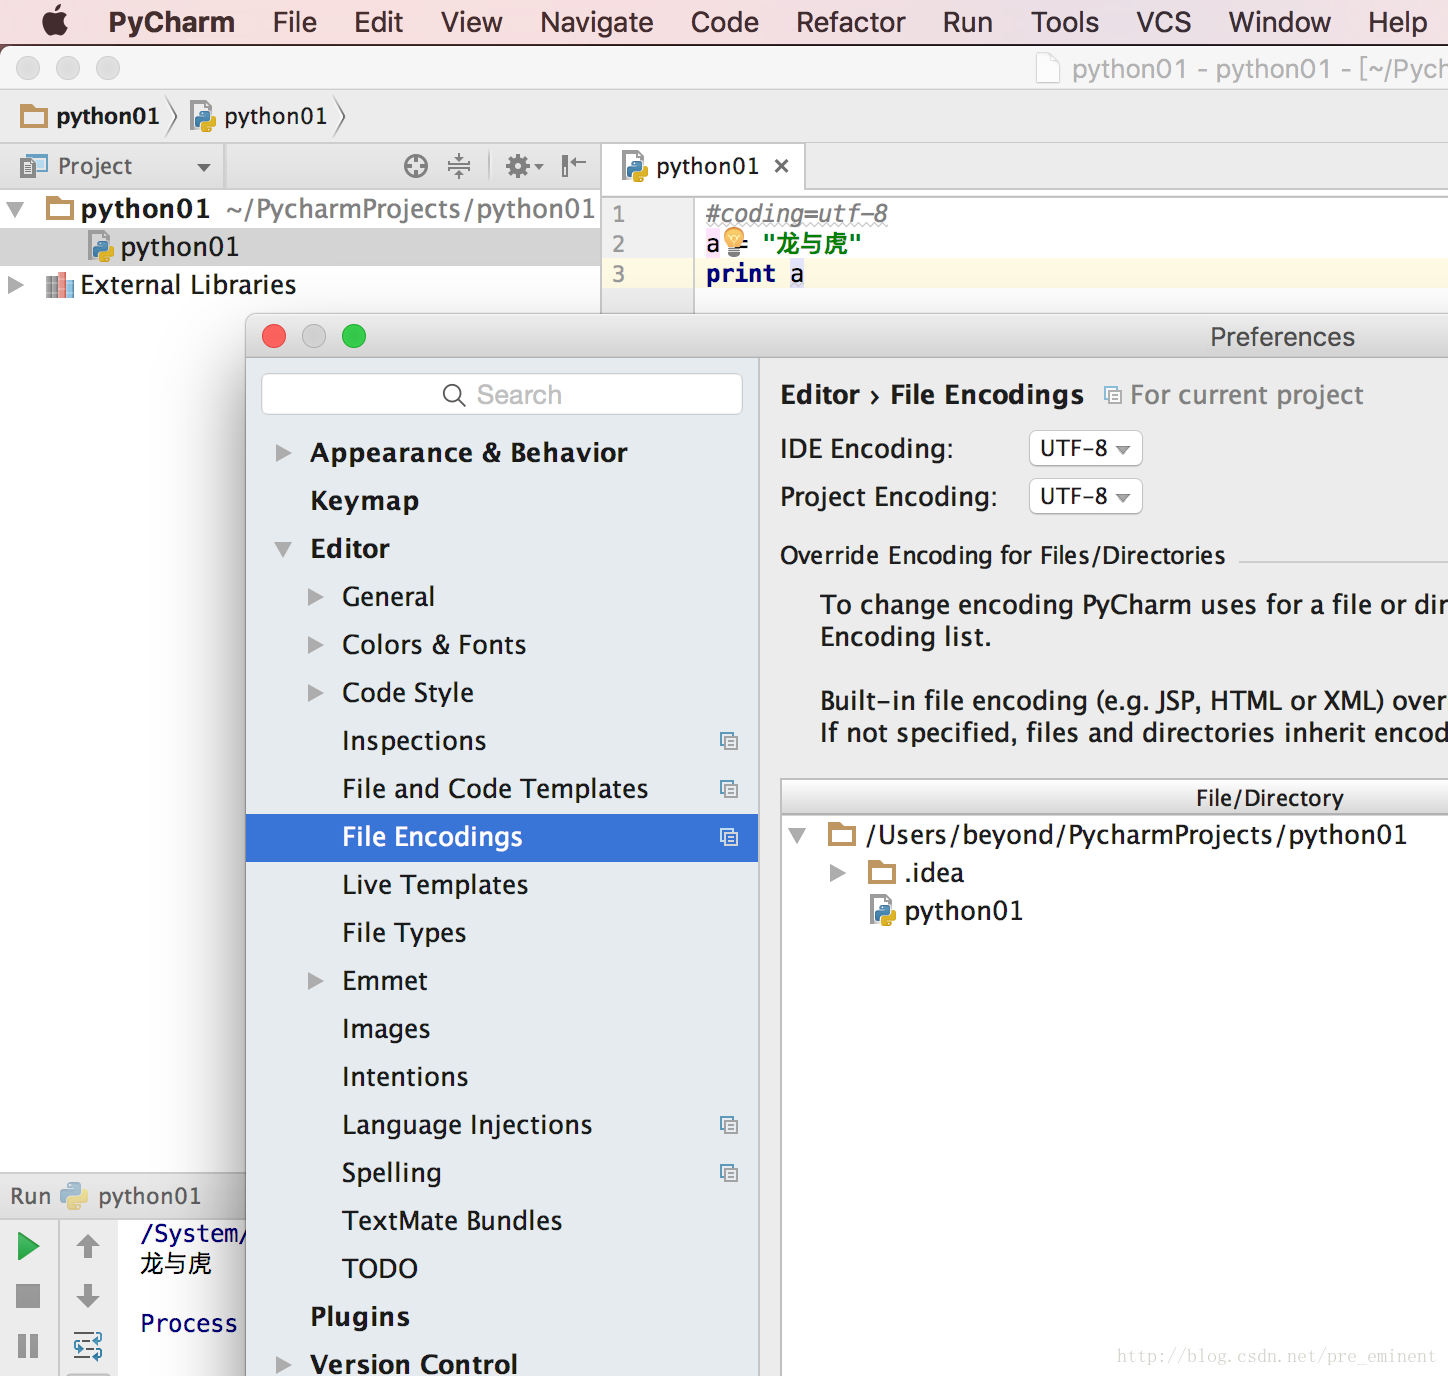Run python01 with the green play button

[x=28, y=1246]
